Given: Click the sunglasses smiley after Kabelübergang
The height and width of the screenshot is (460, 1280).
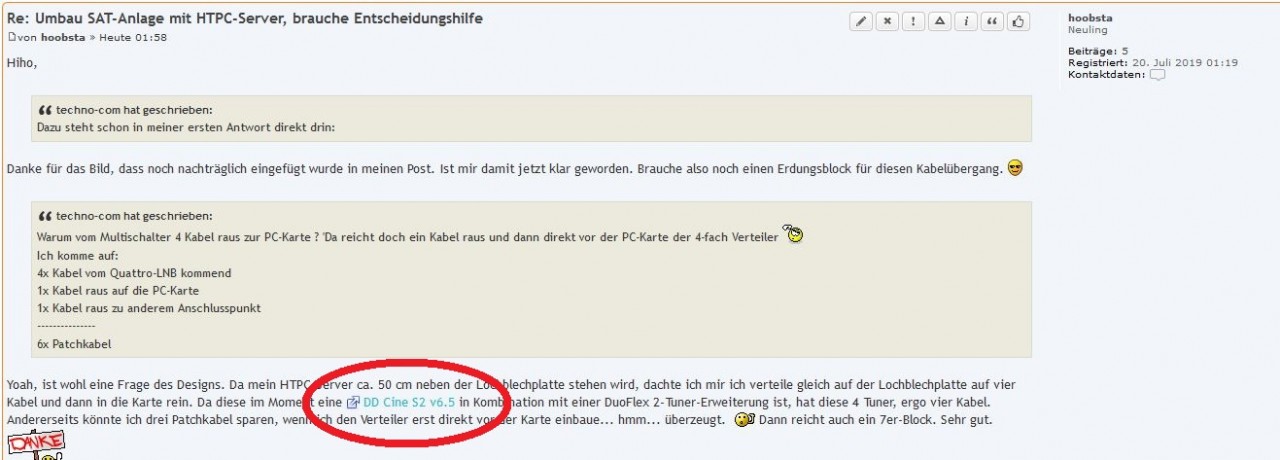Looking at the screenshot, I should click(1015, 167).
